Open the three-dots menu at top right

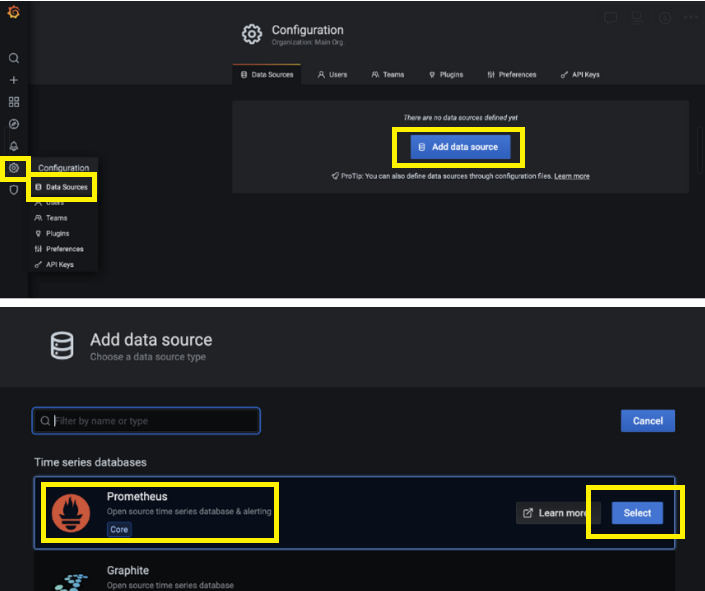(x=691, y=18)
